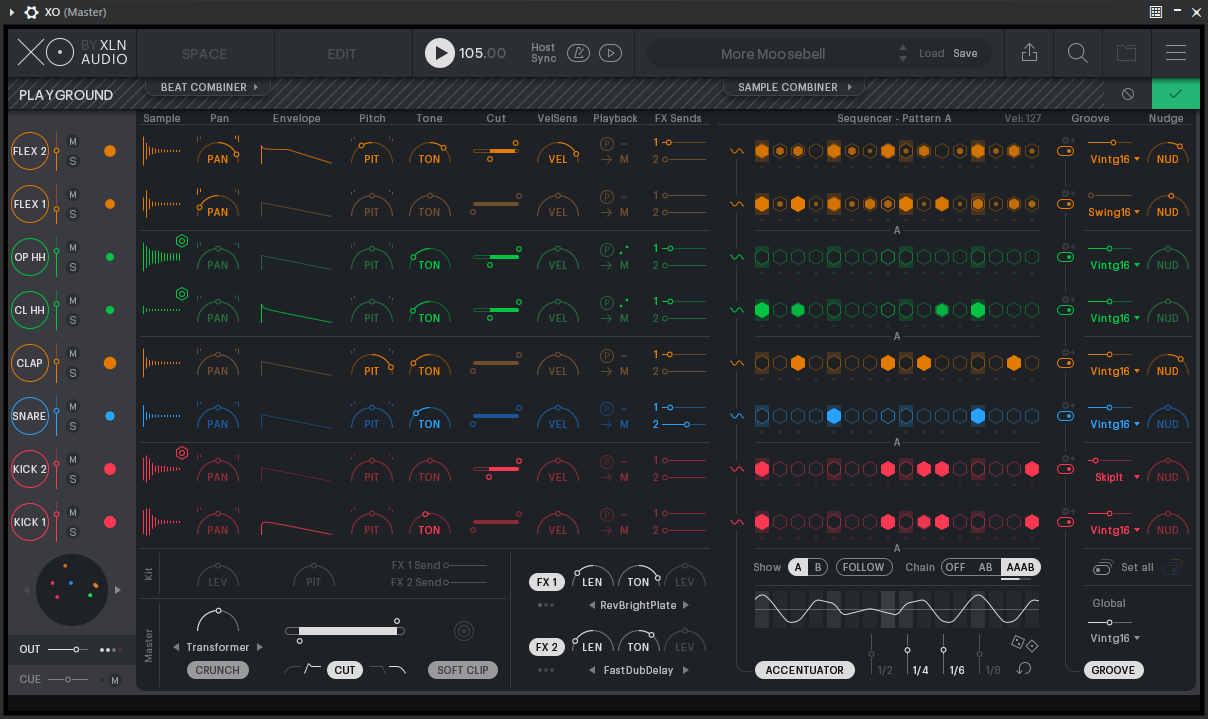1208x719 pixels.
Task: Open the Global groove Vintg16 dropdown
Action: pyautogui.click(x=1115, y=638)
